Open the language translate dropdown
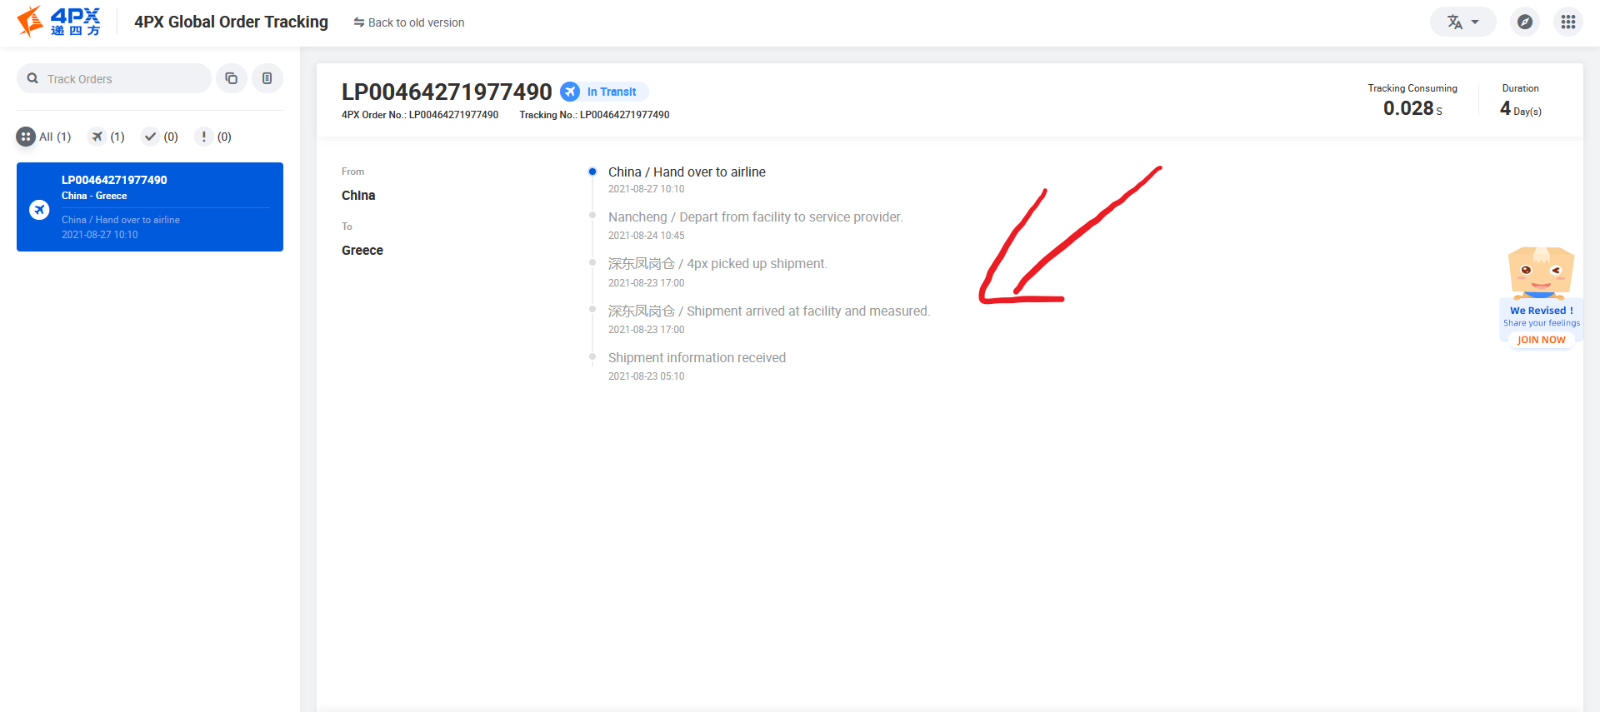Image resolution: width=1600 pixels, height=712 pixels. (1463, 22)
